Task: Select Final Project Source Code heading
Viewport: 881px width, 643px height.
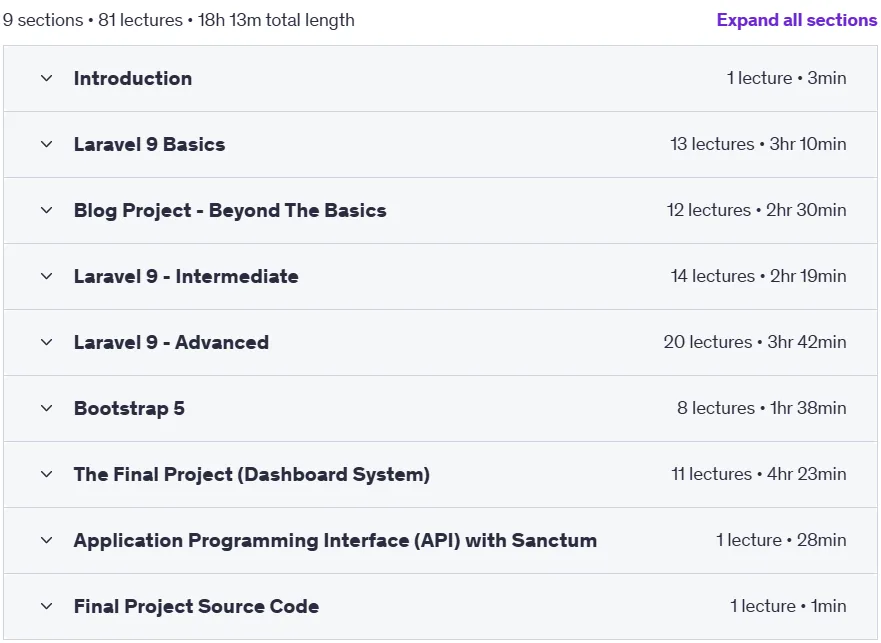Action: (197, 606)
